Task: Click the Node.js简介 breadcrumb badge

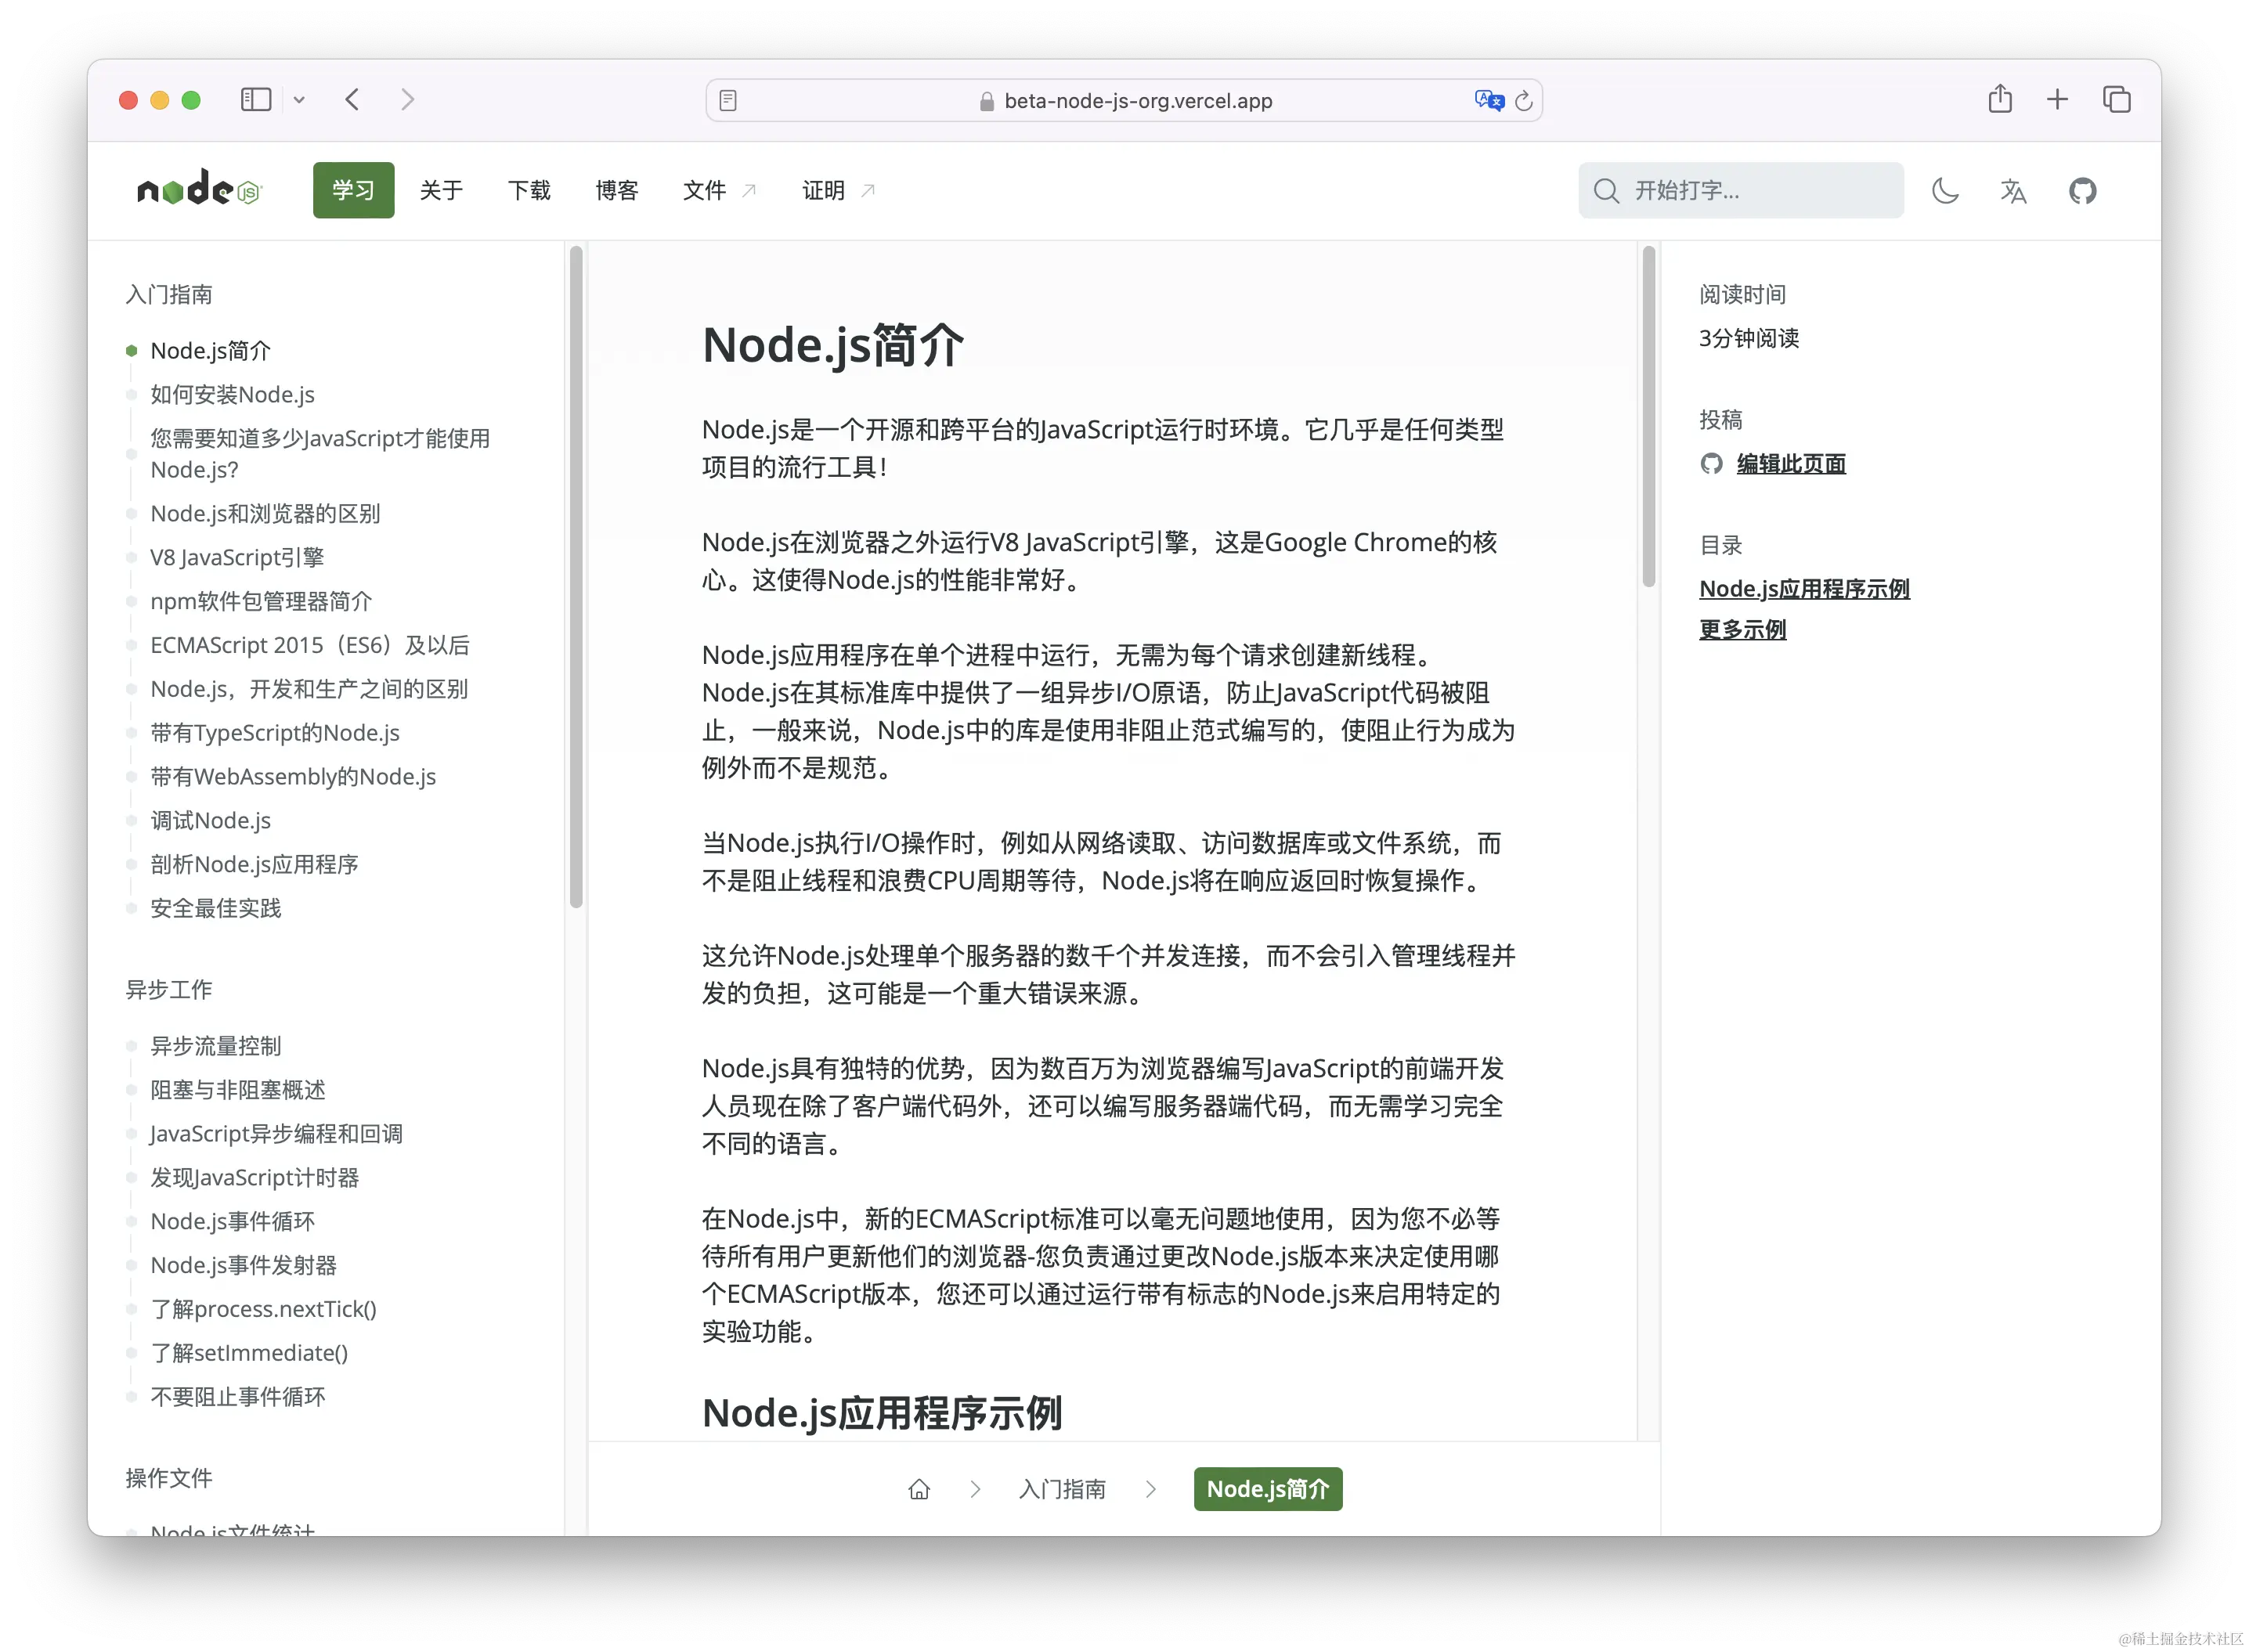Action: point(1268,1490)
